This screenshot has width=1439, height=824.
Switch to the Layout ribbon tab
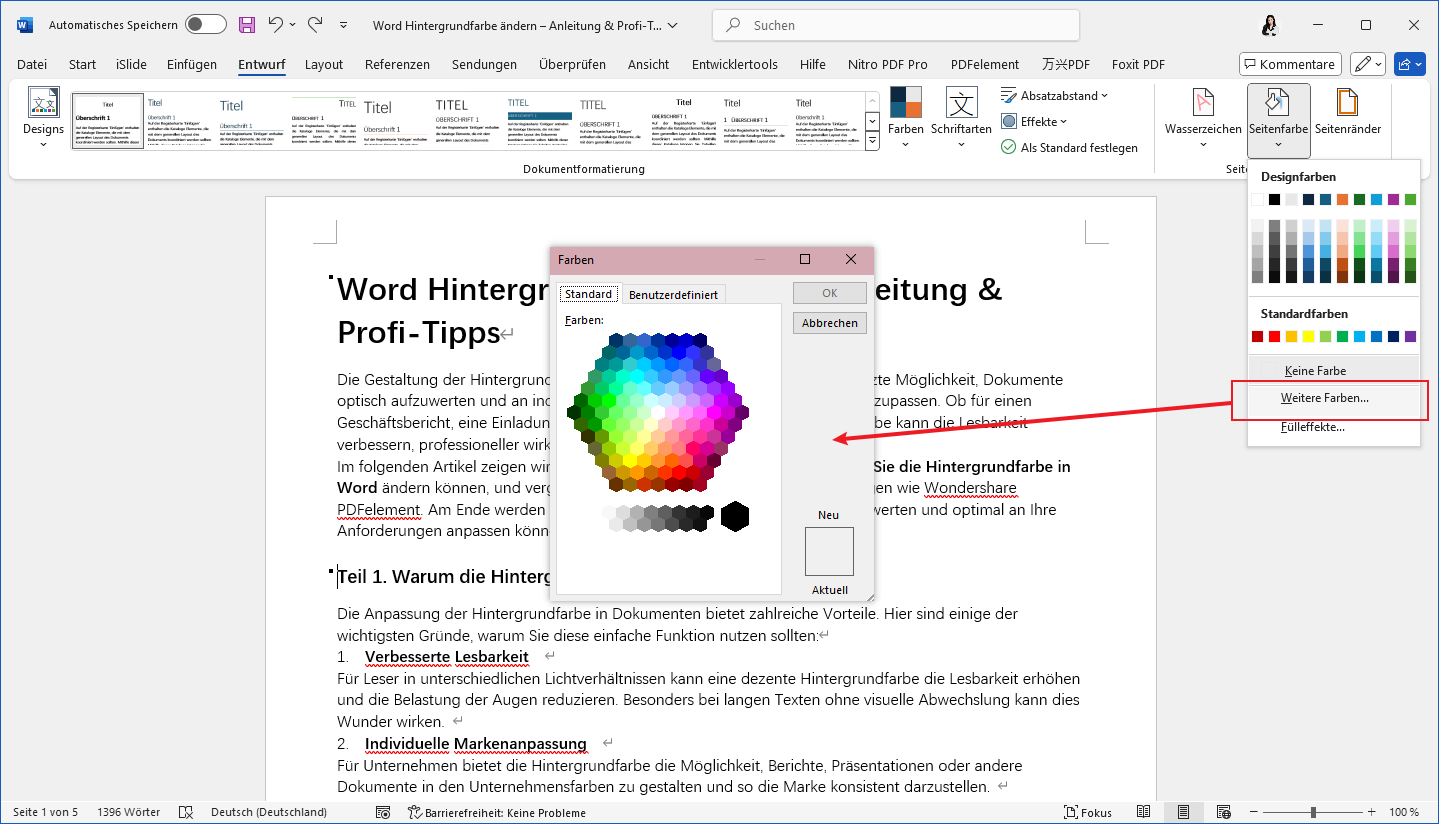click(x=324, y=64)
